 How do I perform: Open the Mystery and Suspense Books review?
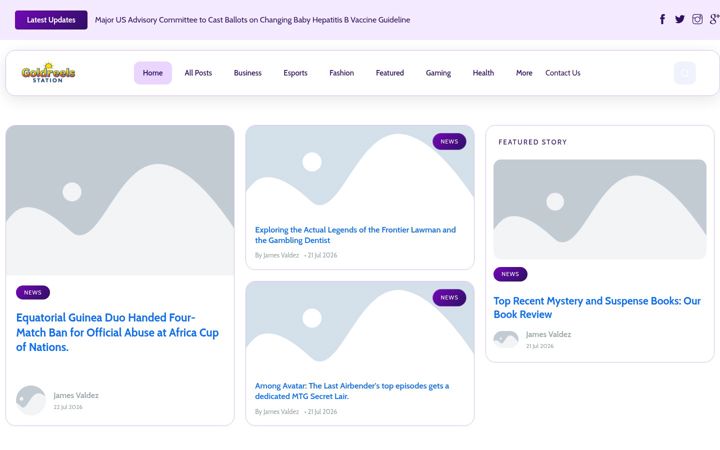pos(597,308)
